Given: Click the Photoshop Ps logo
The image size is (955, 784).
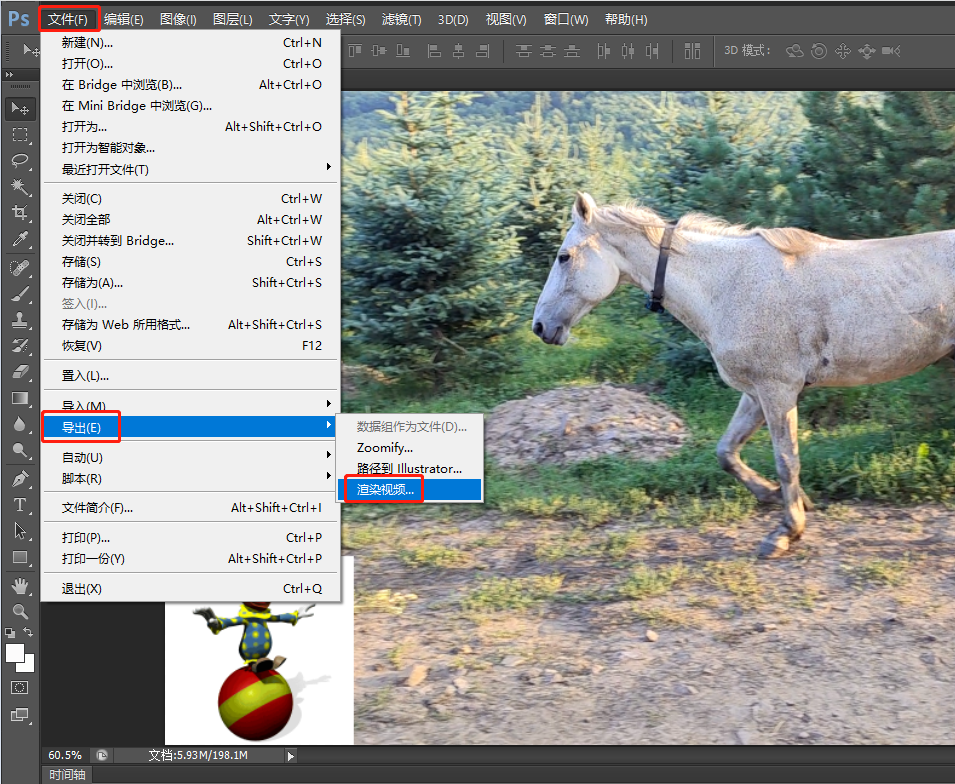Looking at the screenshot, I should 19,19.
